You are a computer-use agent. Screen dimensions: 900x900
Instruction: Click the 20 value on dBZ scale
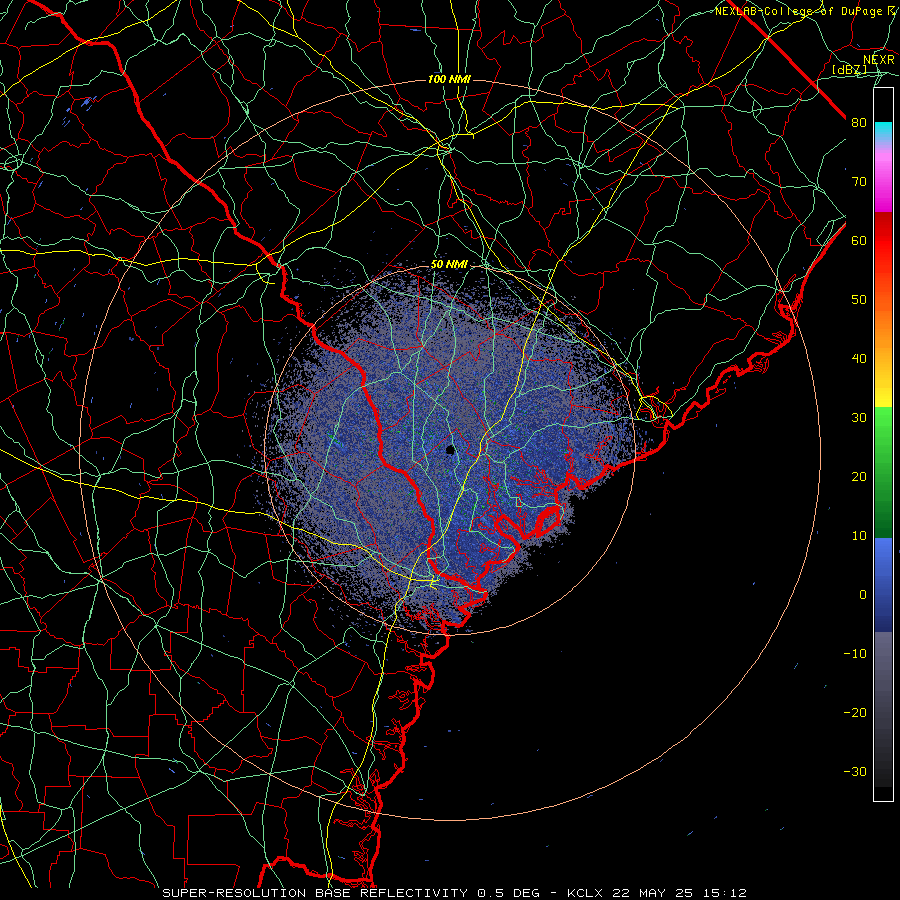(x=859, y=476)
